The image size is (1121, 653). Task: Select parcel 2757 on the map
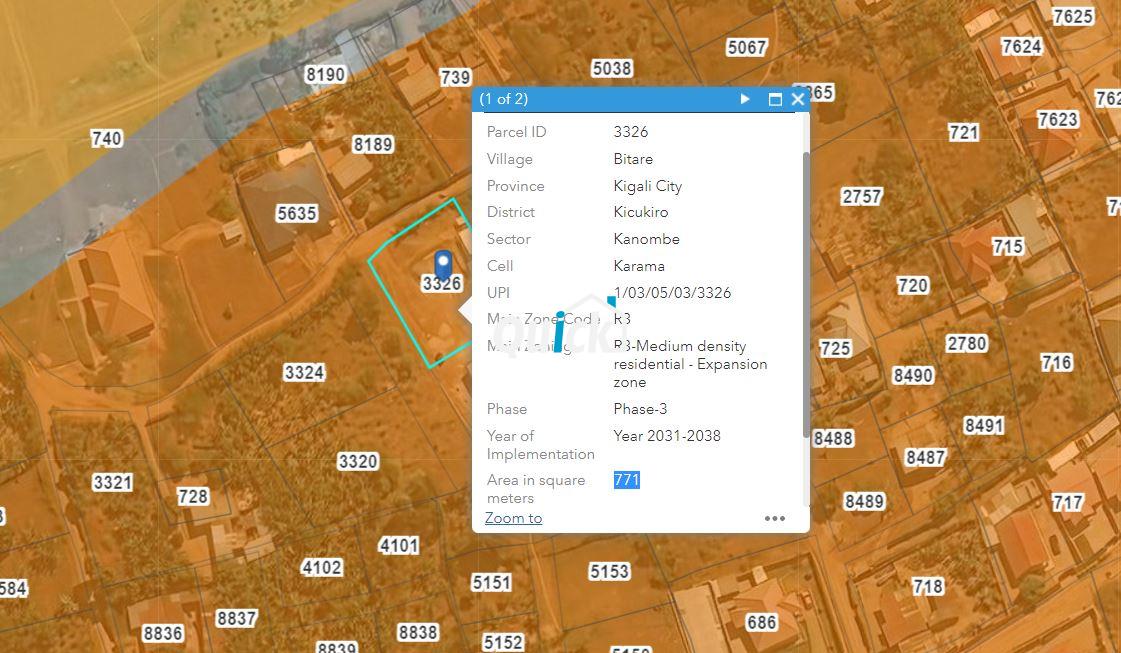point(861,197)
